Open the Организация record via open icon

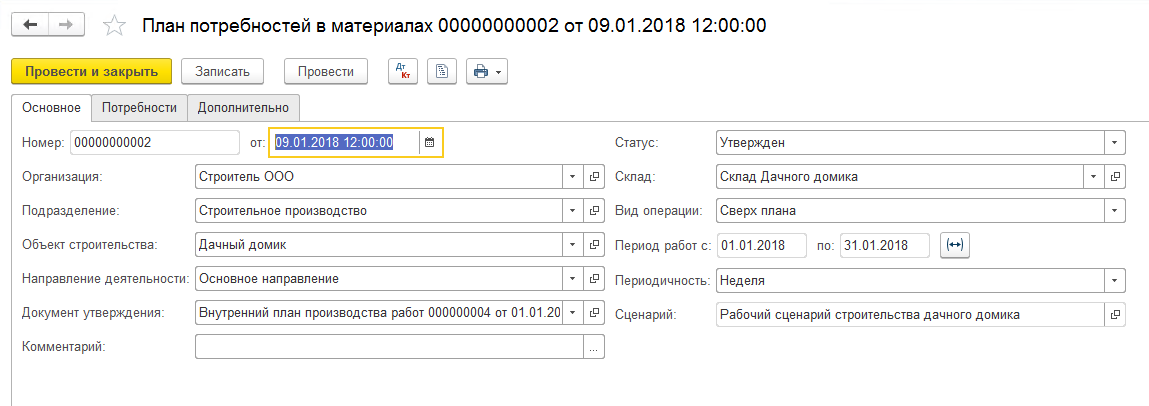[594, 177]
